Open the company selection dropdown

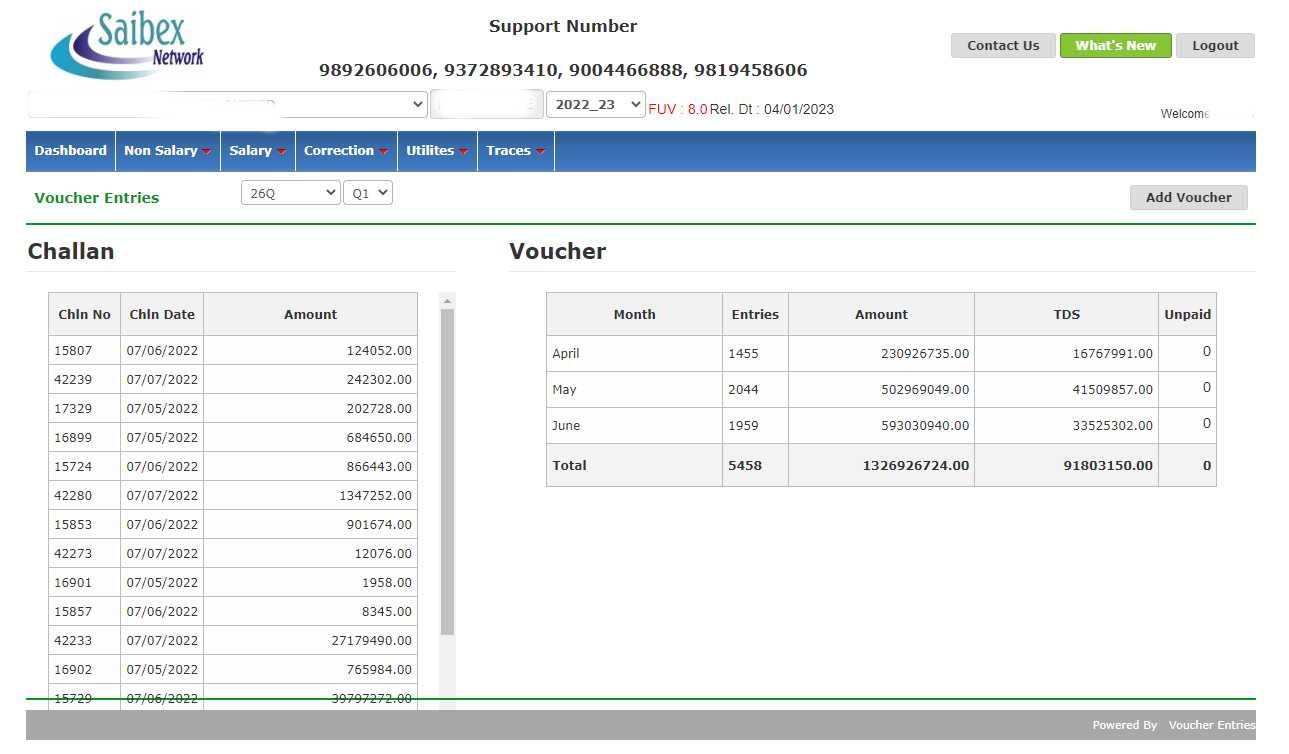coord(225,104)
